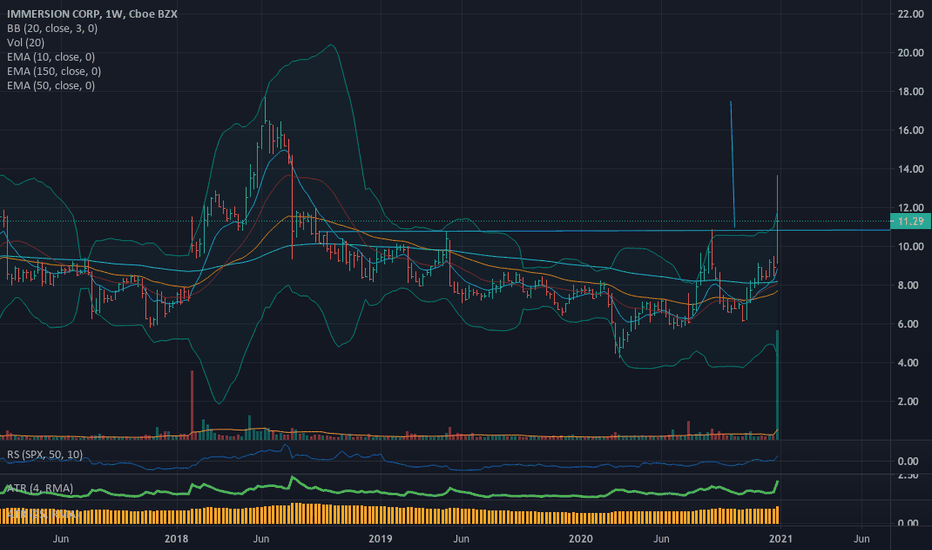Click the 2.00 price axis label
Screen dimensions: 932x550
[908, 401]
